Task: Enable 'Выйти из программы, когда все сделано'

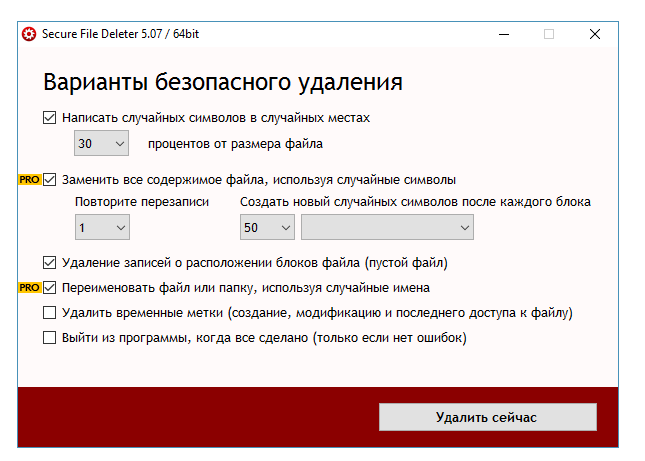Action: [49, 338]
